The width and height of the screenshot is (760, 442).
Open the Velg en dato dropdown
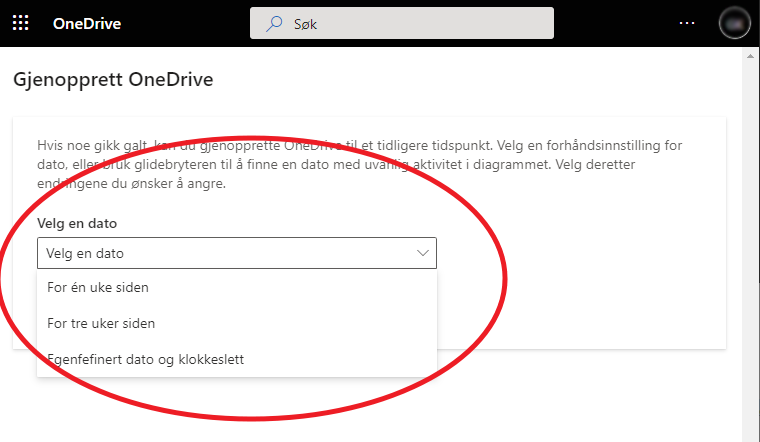(237, 253)
